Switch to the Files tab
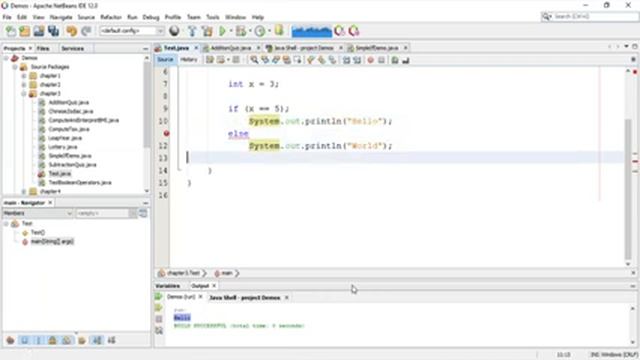This screenshot has width=640, height=360. click(x=43, y=49)
